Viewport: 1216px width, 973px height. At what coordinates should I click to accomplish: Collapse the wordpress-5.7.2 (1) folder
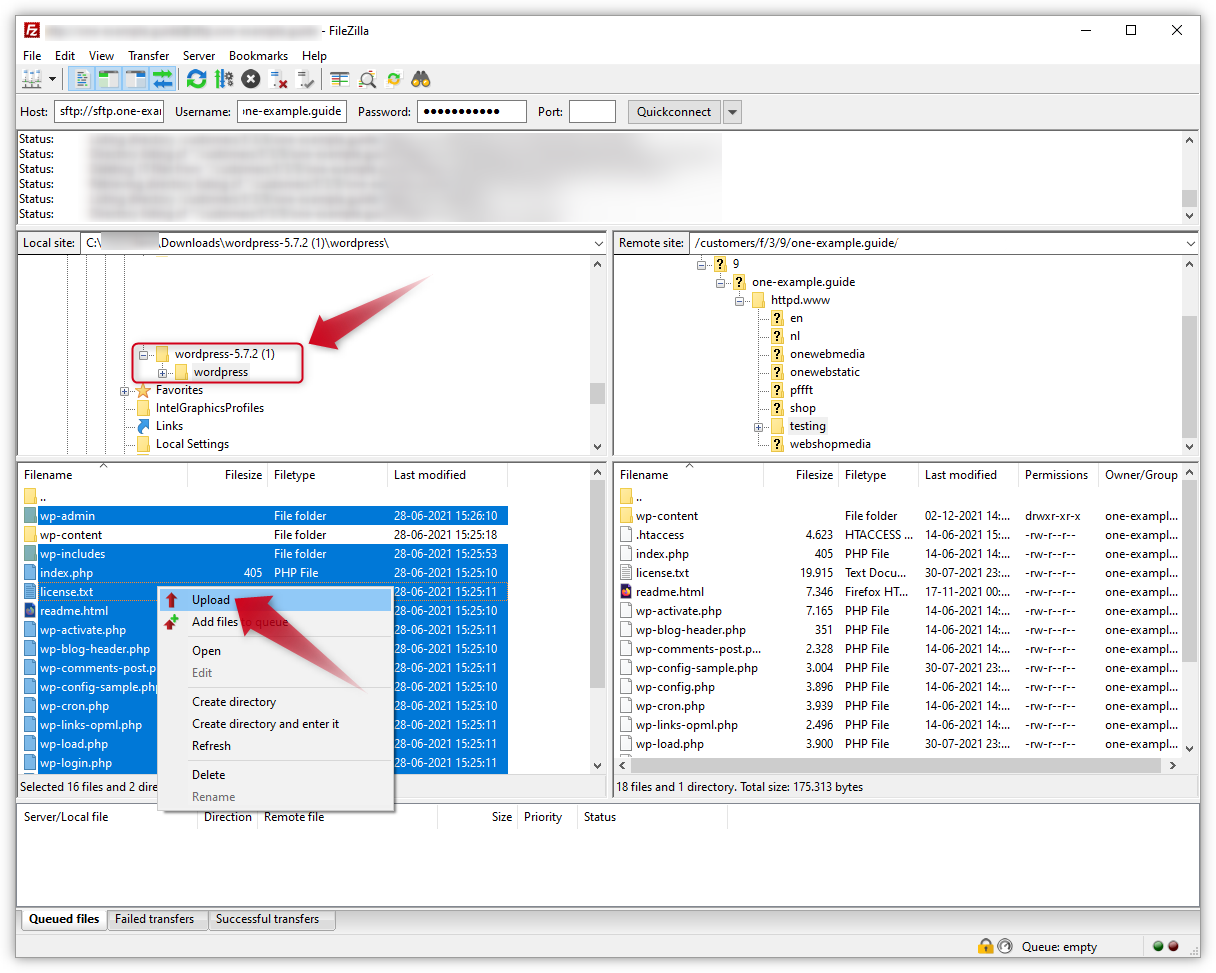[143, 354]
